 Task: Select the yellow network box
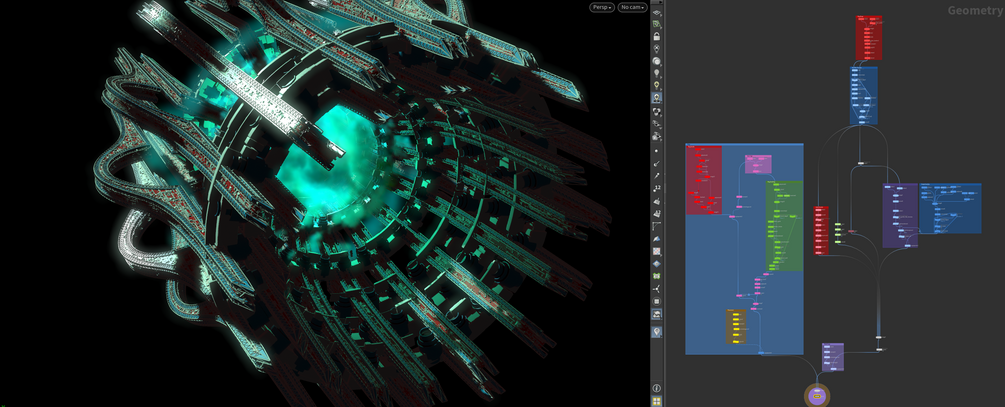pos(736,326)
